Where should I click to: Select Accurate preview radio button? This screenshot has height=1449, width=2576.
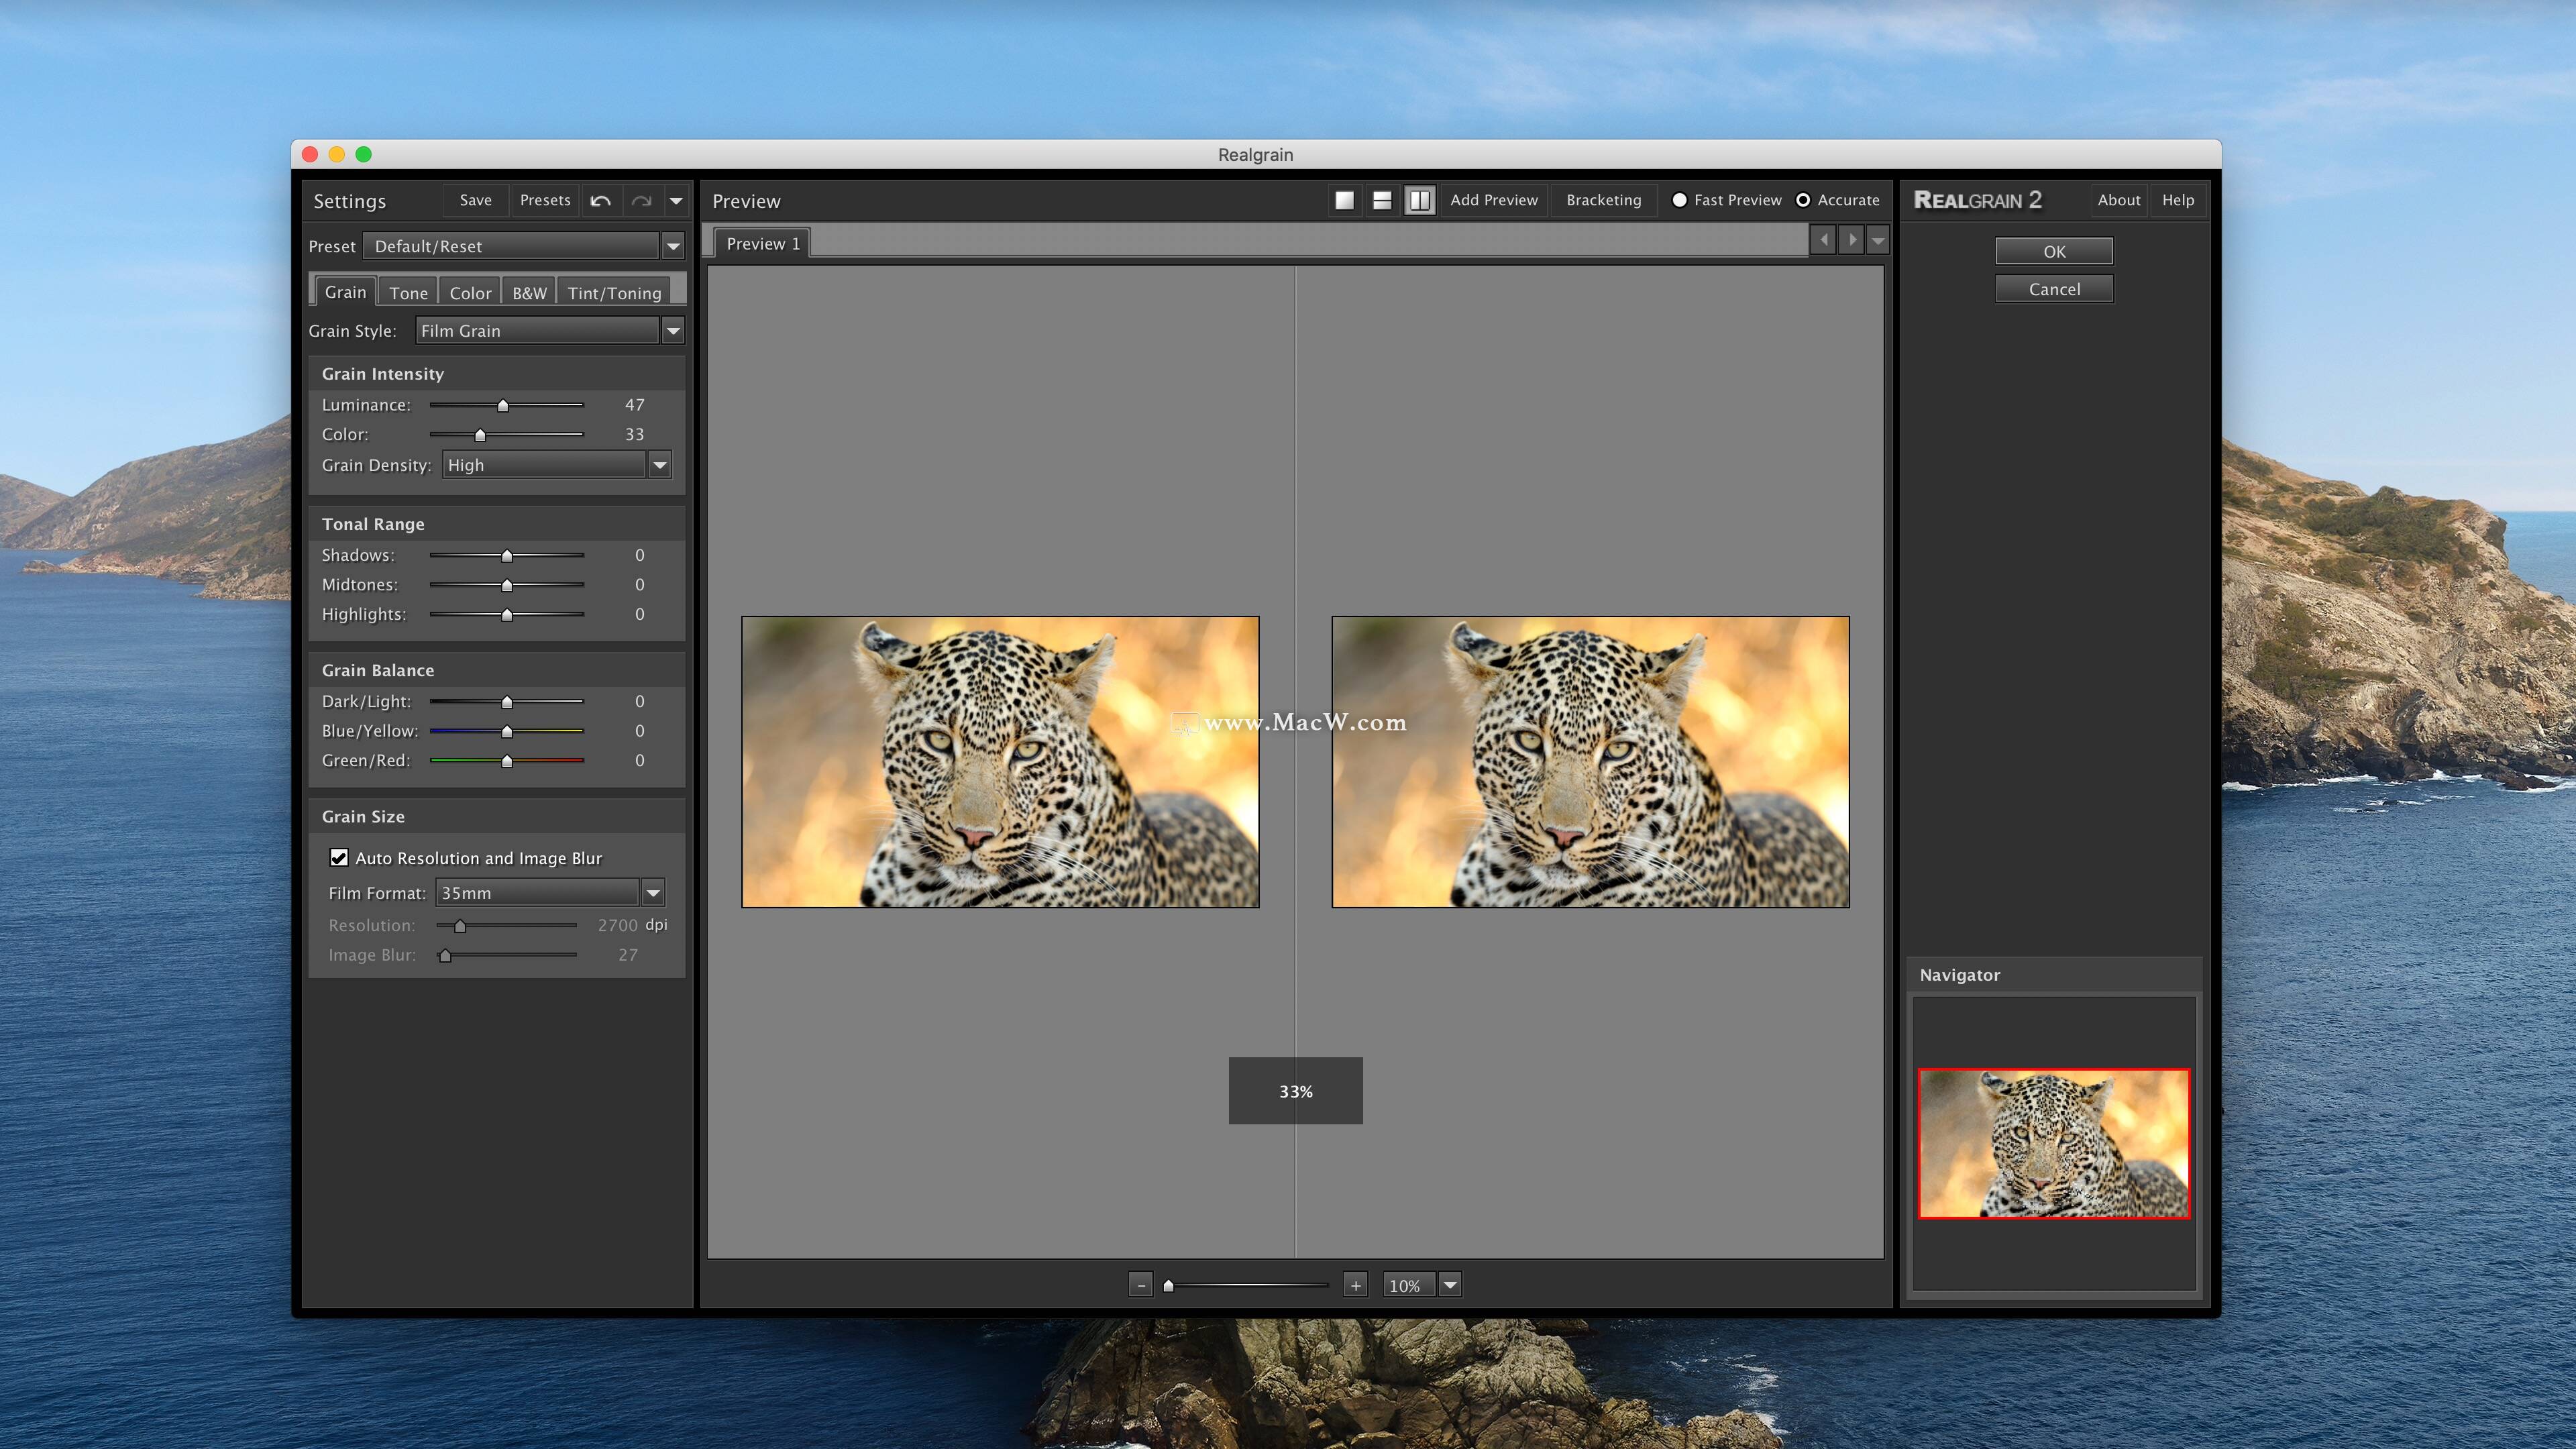tap(1803, 200)
